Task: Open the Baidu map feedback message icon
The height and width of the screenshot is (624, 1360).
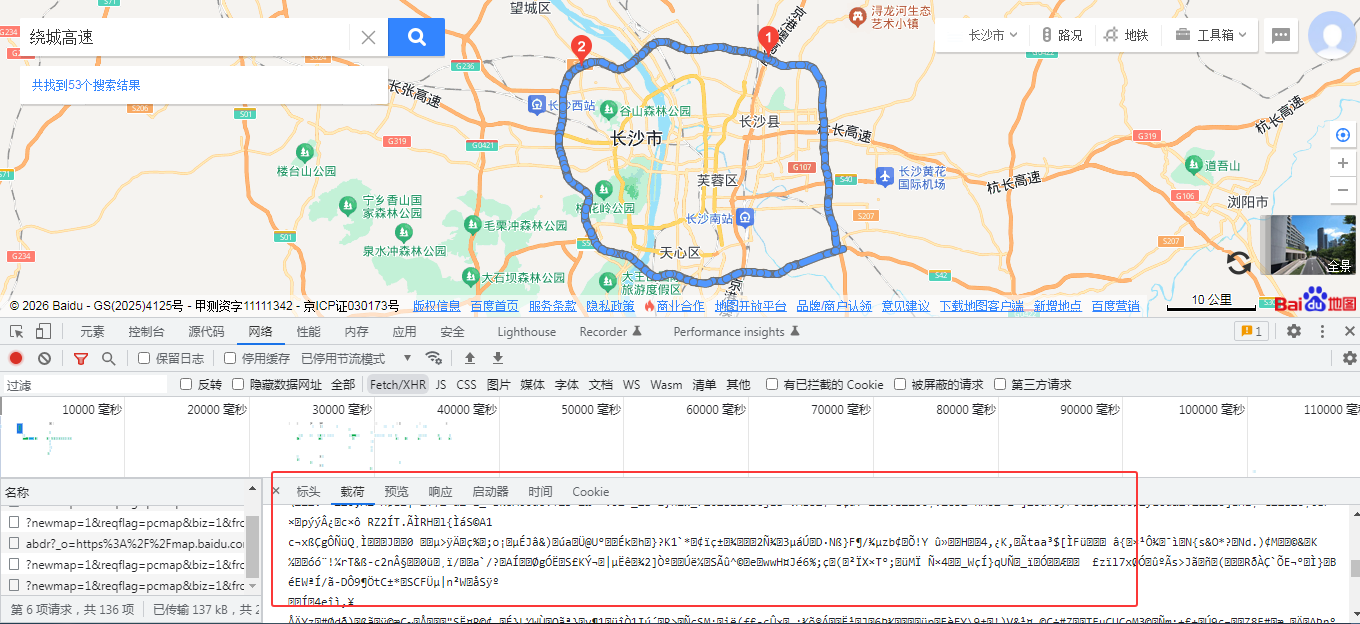Action: pyautogui.click(x=1280, y=35)
